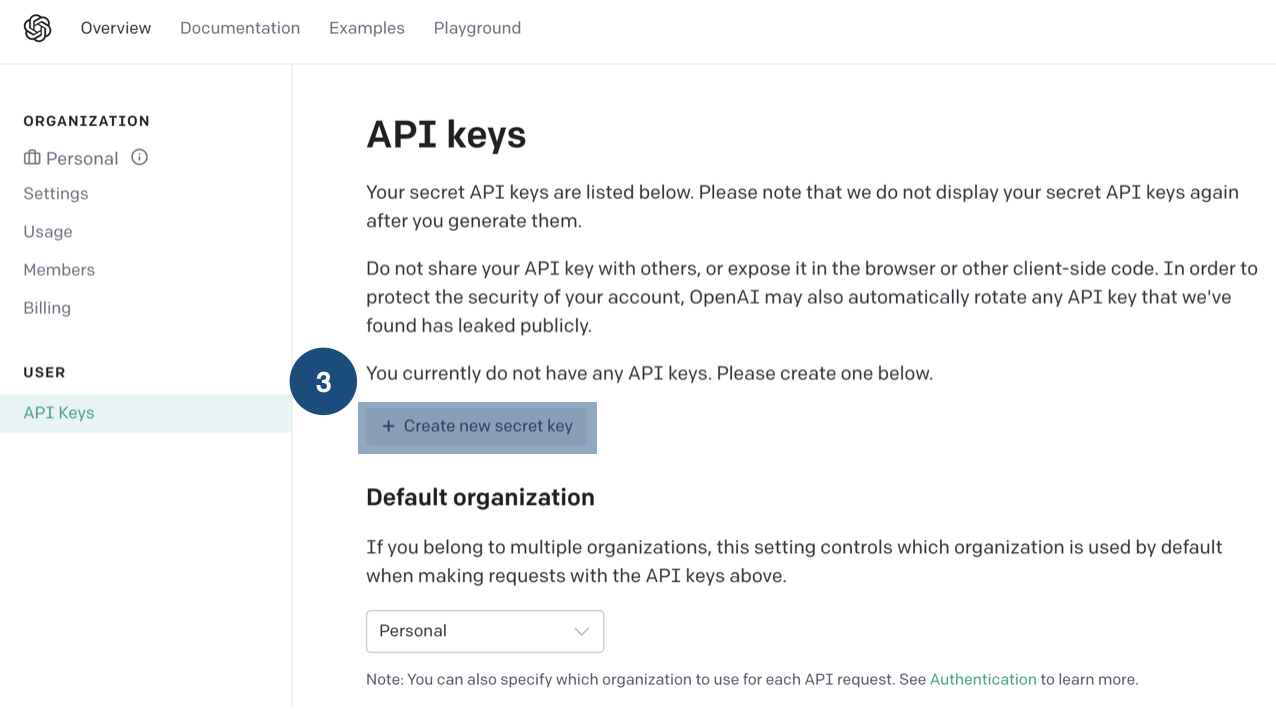Click the OpenAI logo in the top bar
1276x712 pixels.
tap(36, 28)
